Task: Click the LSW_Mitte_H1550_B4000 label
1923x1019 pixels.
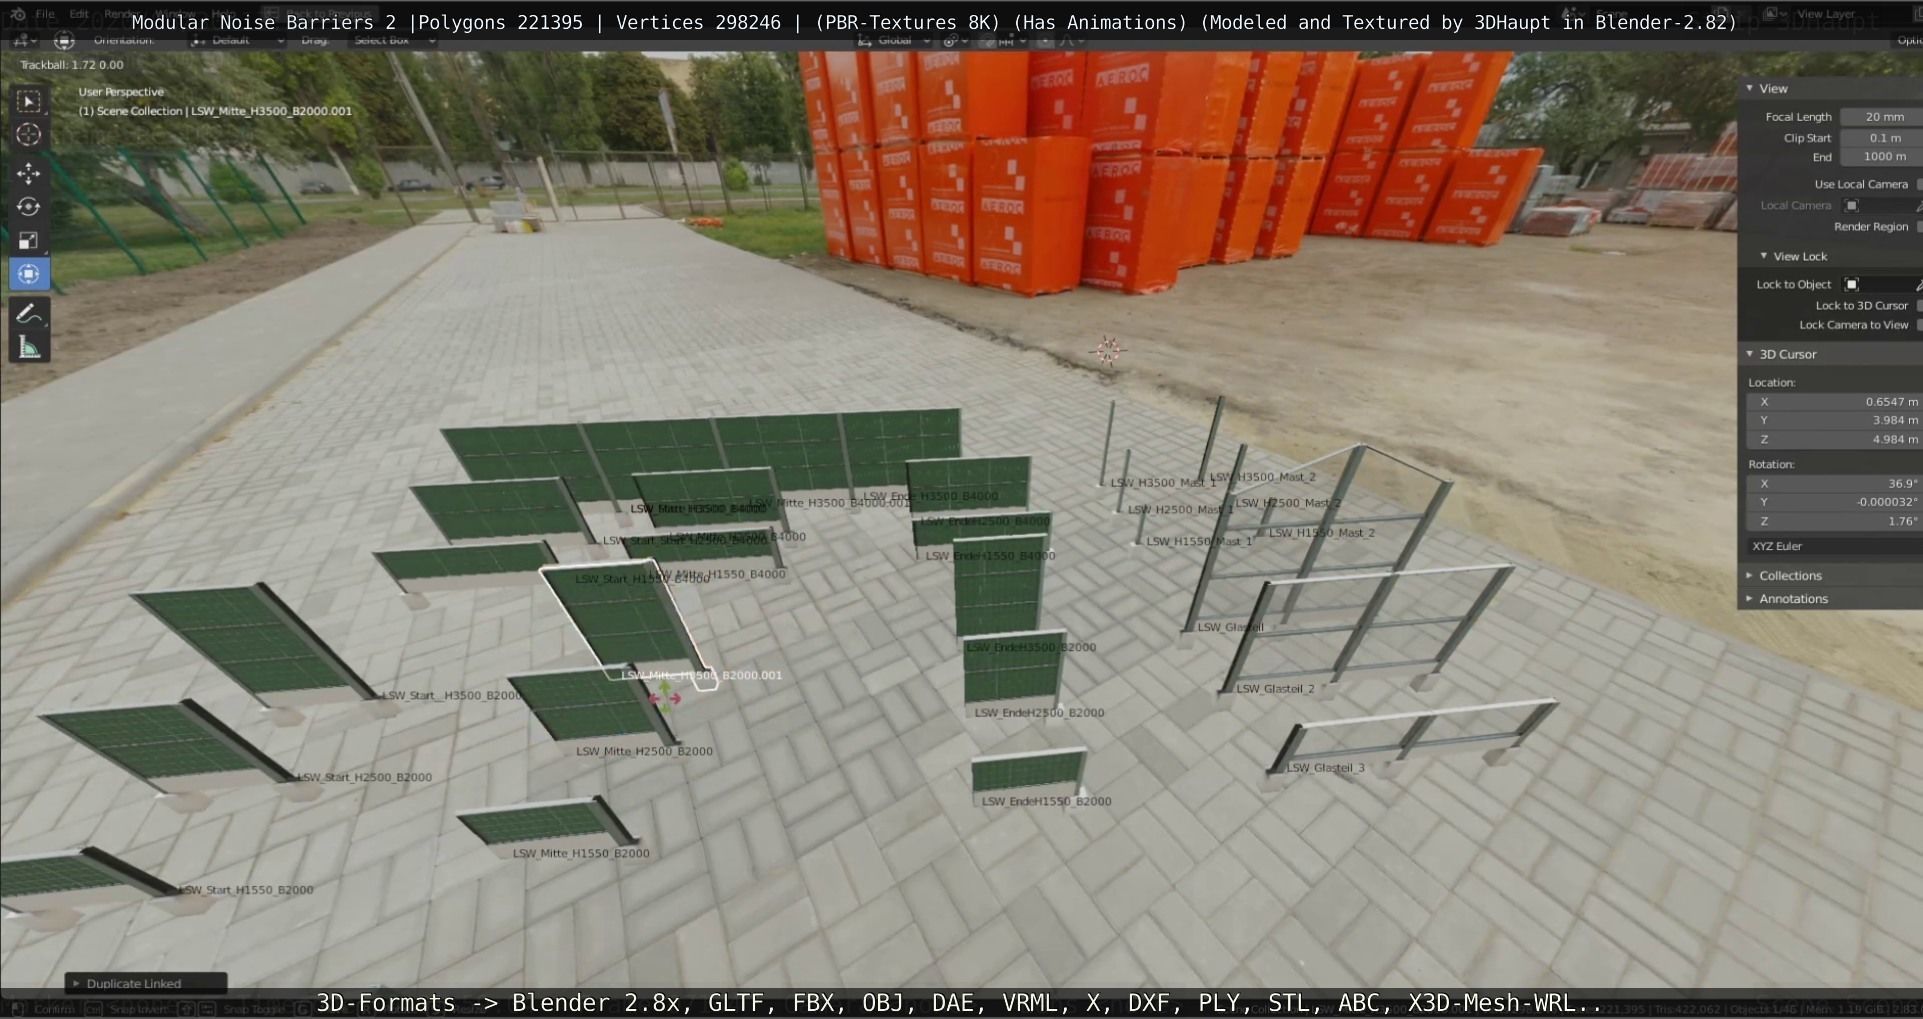Action: (x=718, y=575)
